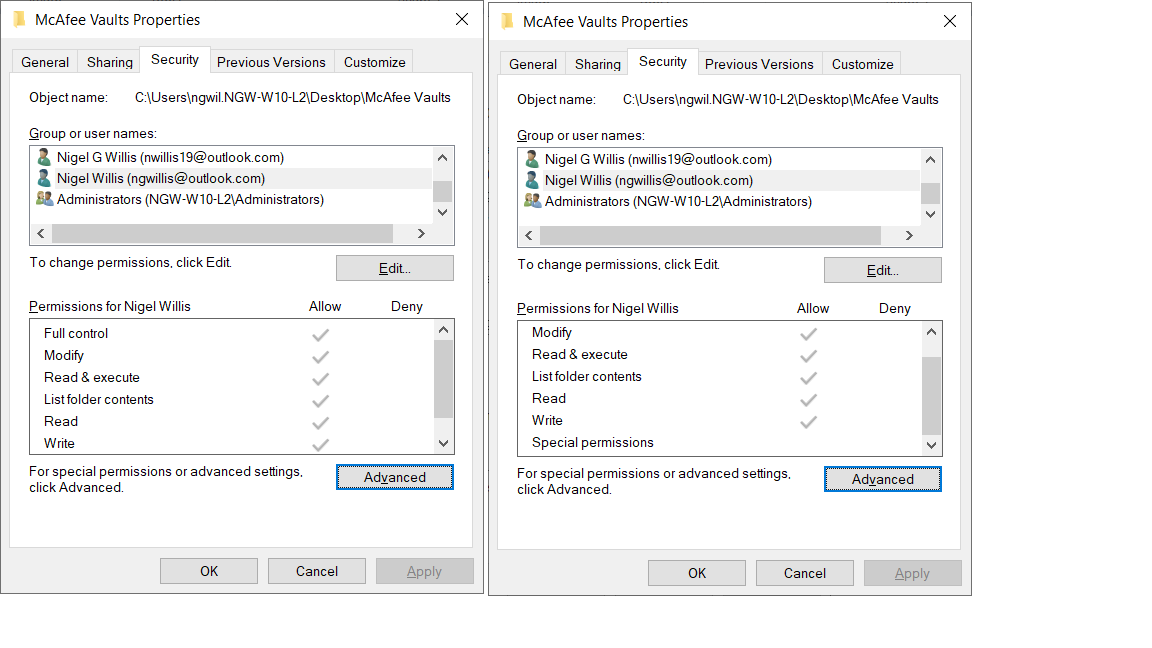This screenshot has width=1152, height=648.
Task: Open General tab in right window
Action: (x=533, y=64)
